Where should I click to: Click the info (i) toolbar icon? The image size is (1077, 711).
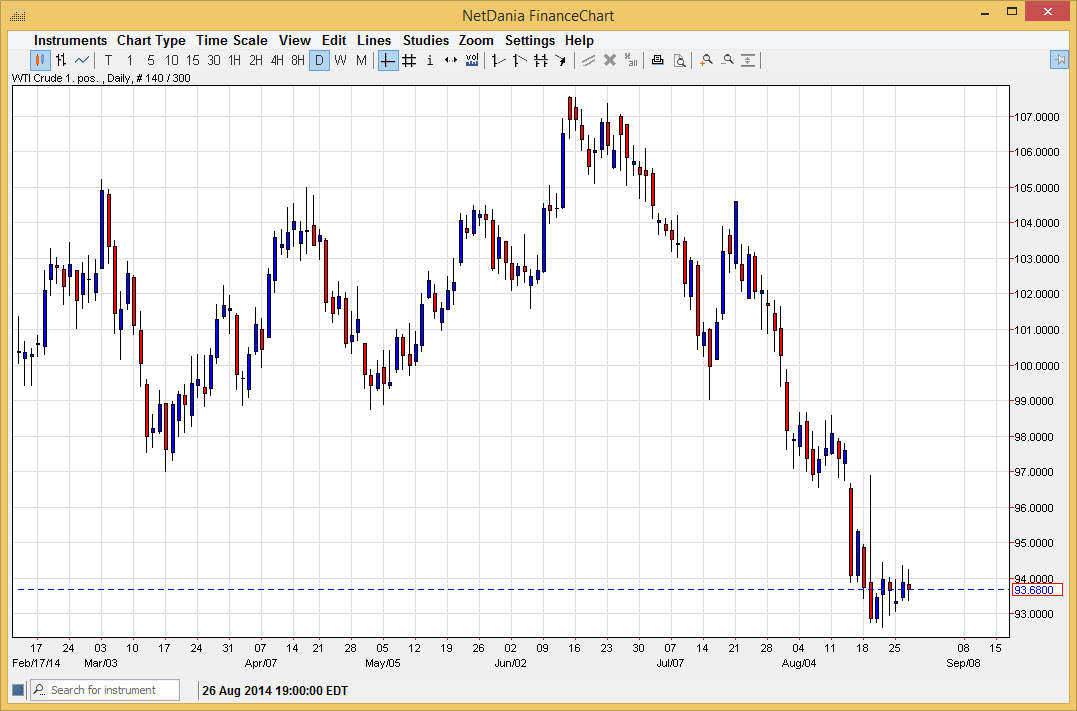click(429, 60)
